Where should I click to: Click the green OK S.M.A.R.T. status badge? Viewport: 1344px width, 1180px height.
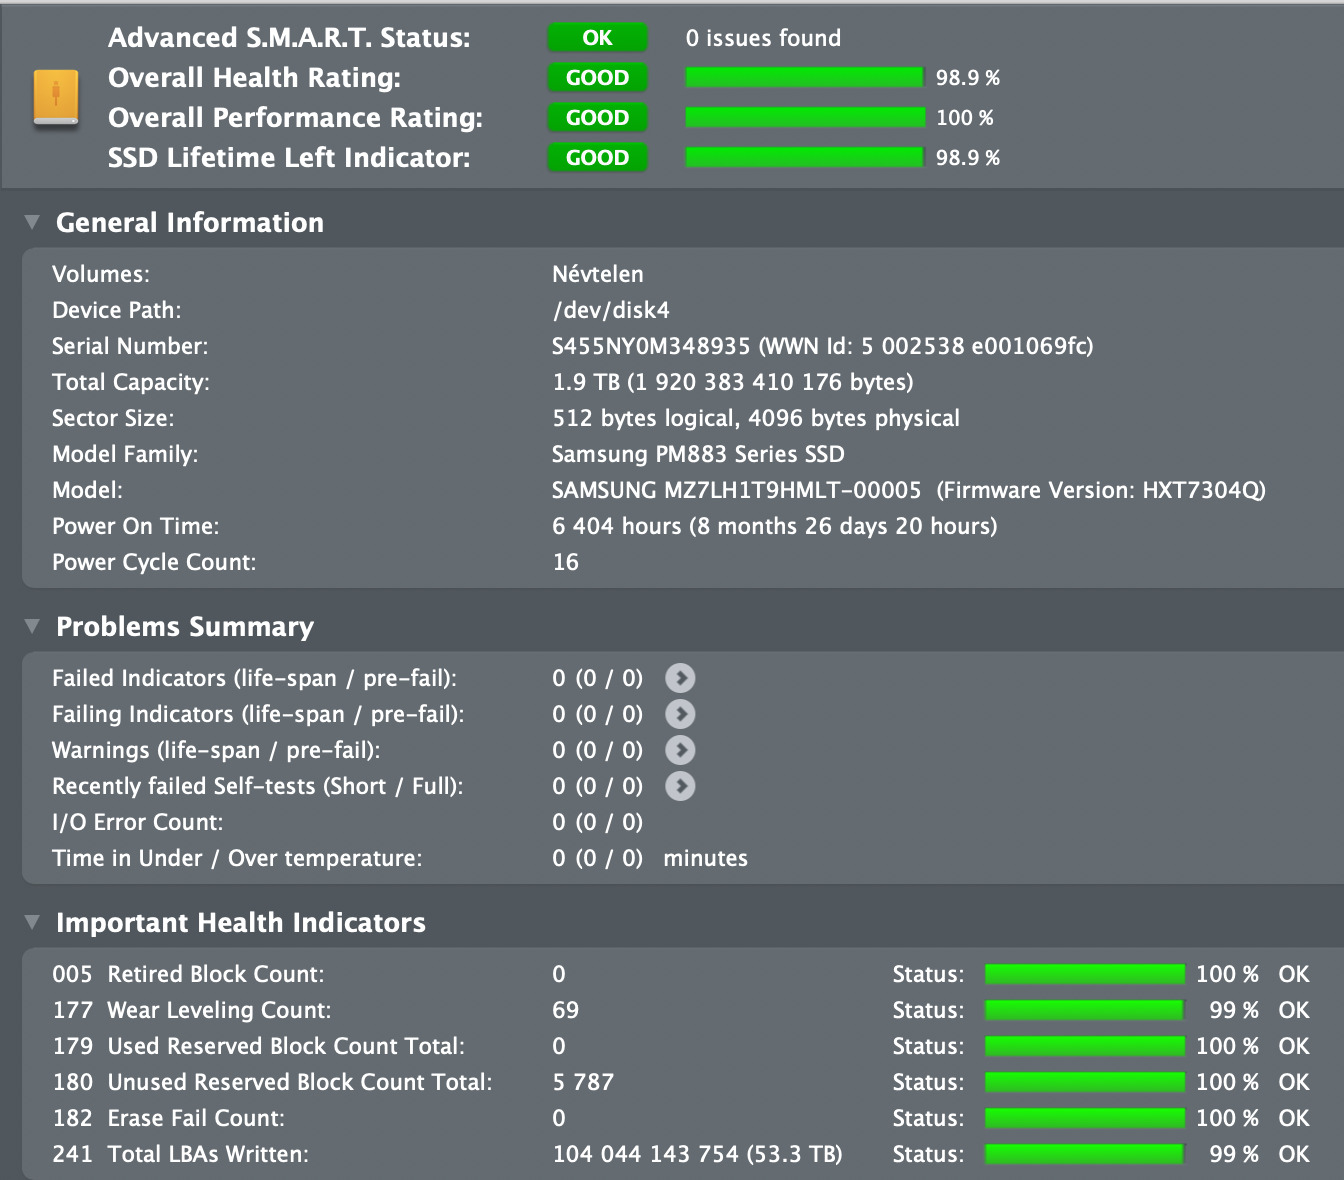point(597,38)
